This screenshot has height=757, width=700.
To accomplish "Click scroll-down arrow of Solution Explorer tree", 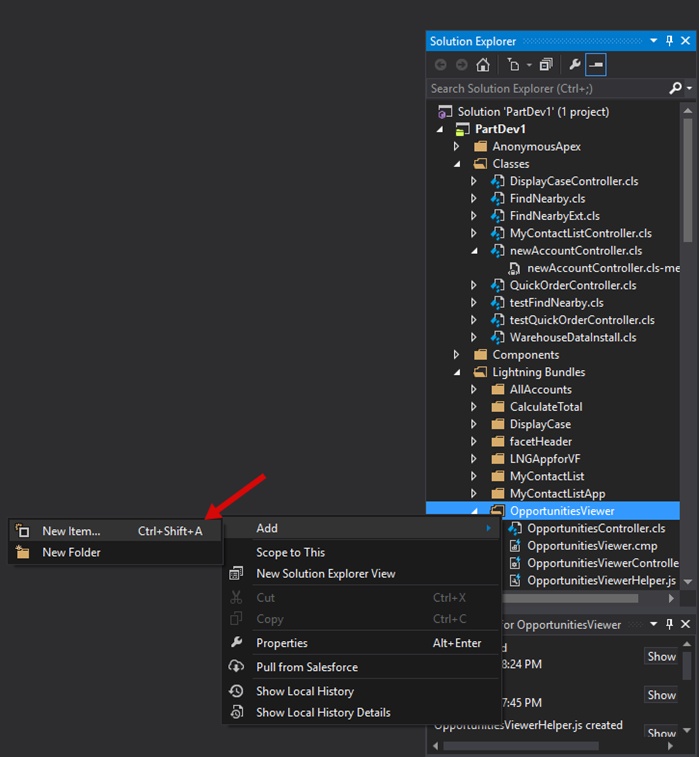I will point(688,582).
